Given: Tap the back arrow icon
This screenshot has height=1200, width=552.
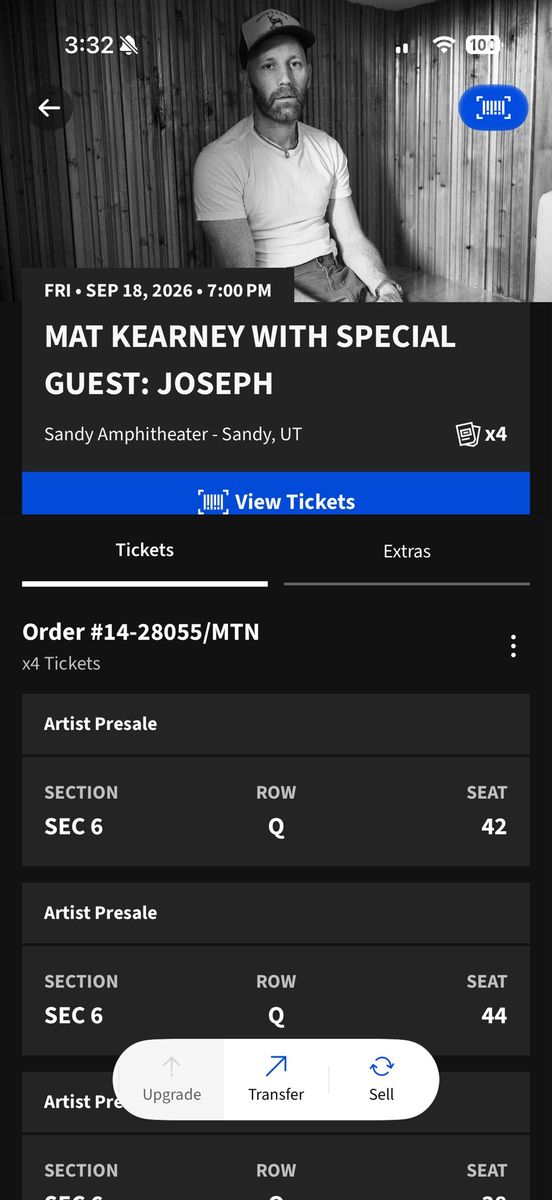Looking at the screenshot, I should point(49,108).
